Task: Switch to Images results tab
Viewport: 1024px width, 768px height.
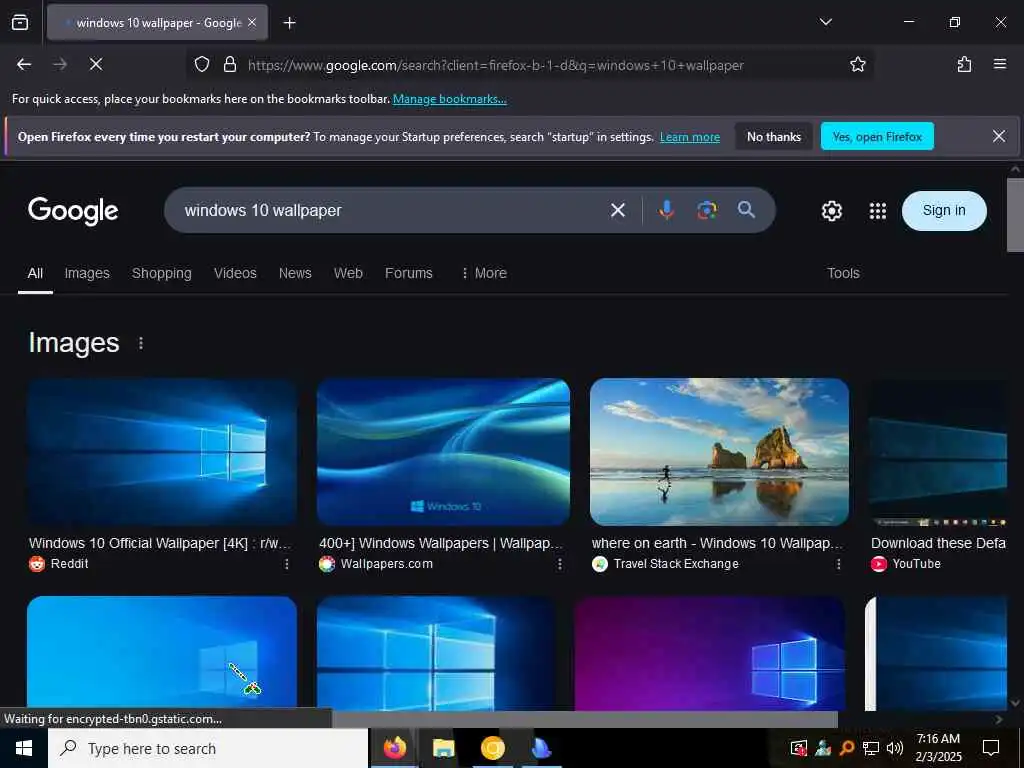Action: (x=87, y=273)
